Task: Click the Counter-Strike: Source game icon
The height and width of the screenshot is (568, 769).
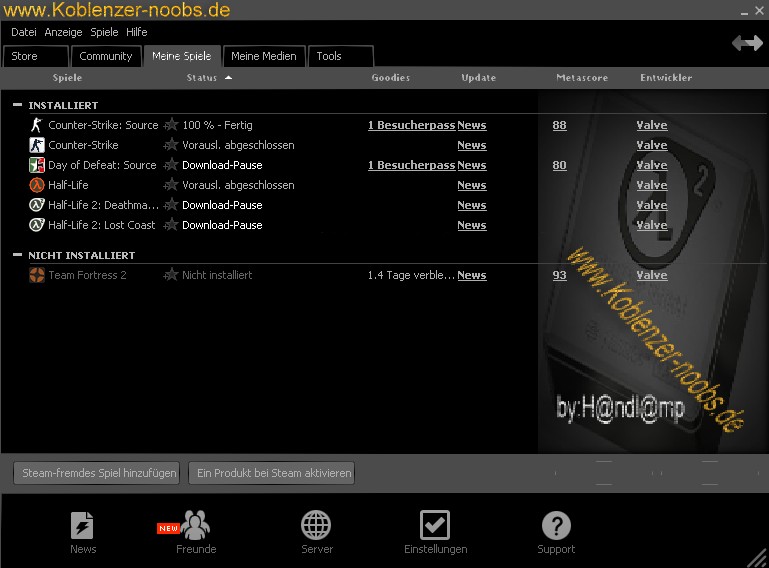Action: (x=37, y=125)
